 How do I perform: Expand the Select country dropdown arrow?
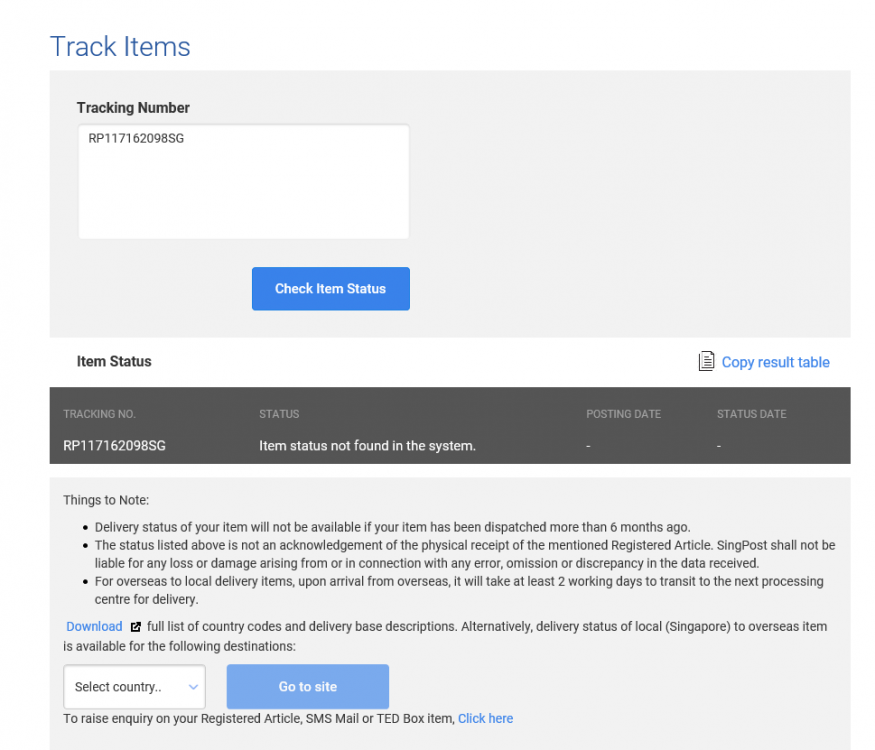(x=194, y=687)
